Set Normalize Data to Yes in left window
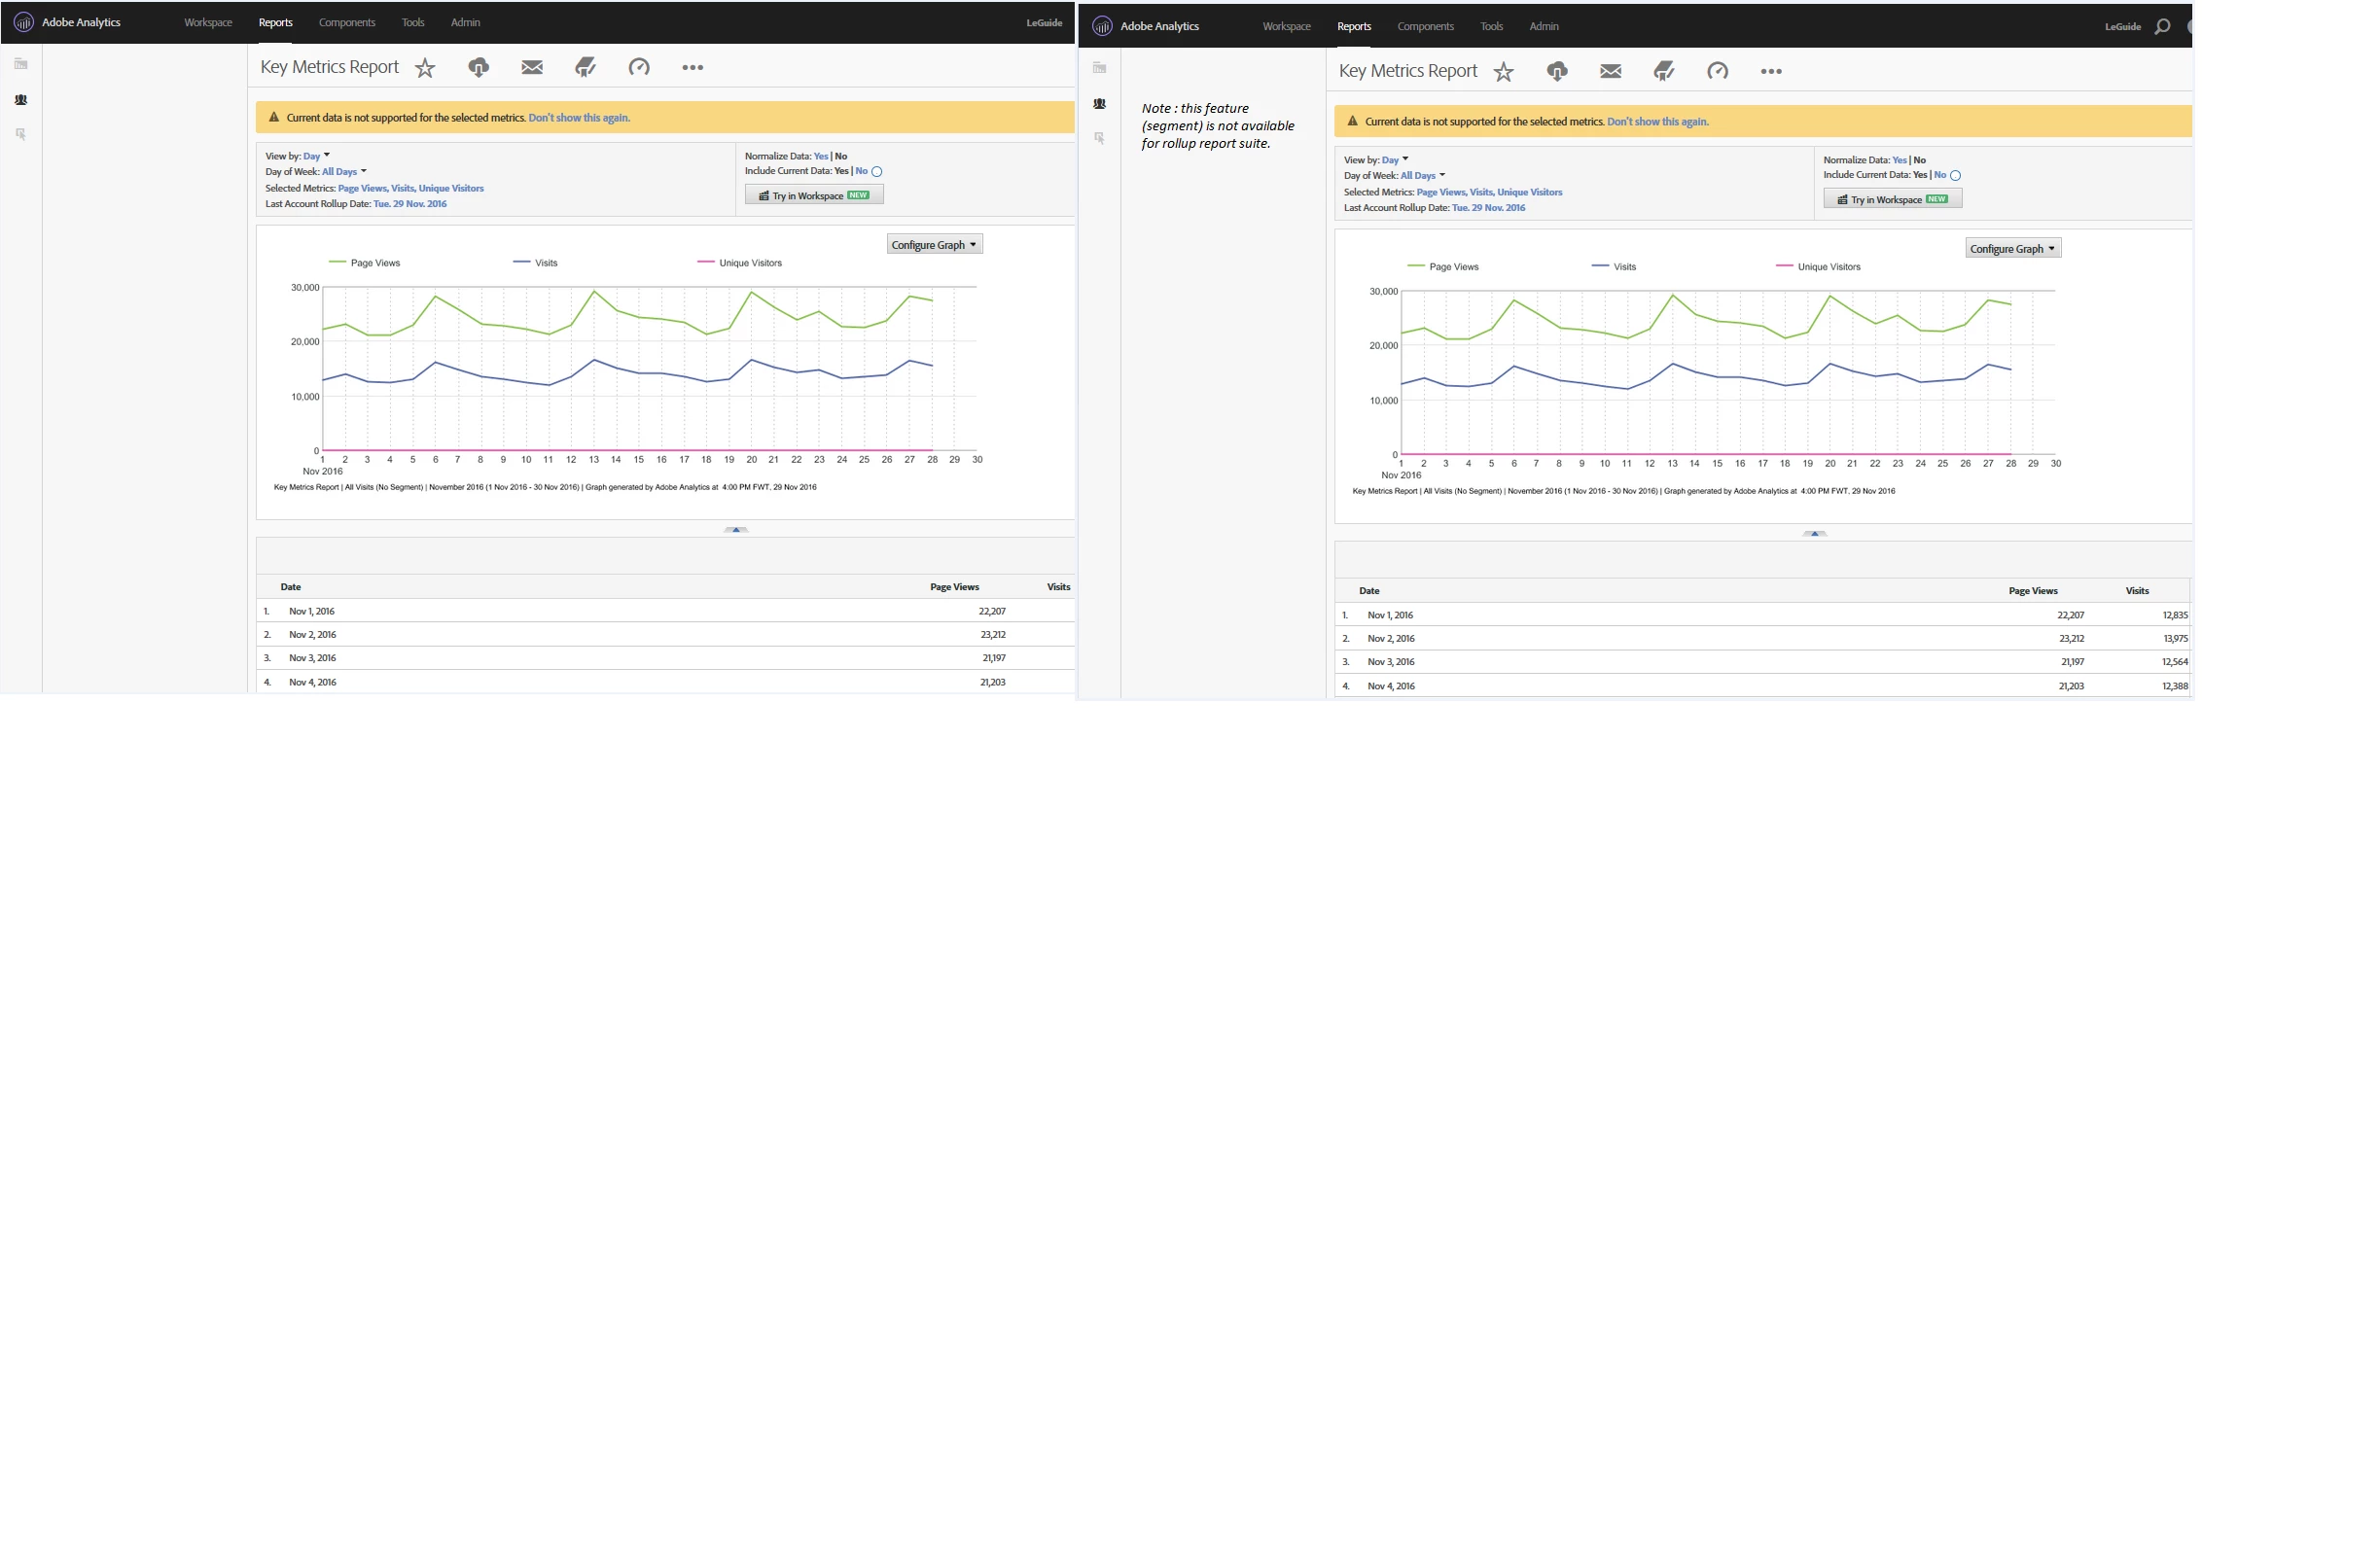Screen dimensions: 2380x1547 pos(820,156)
